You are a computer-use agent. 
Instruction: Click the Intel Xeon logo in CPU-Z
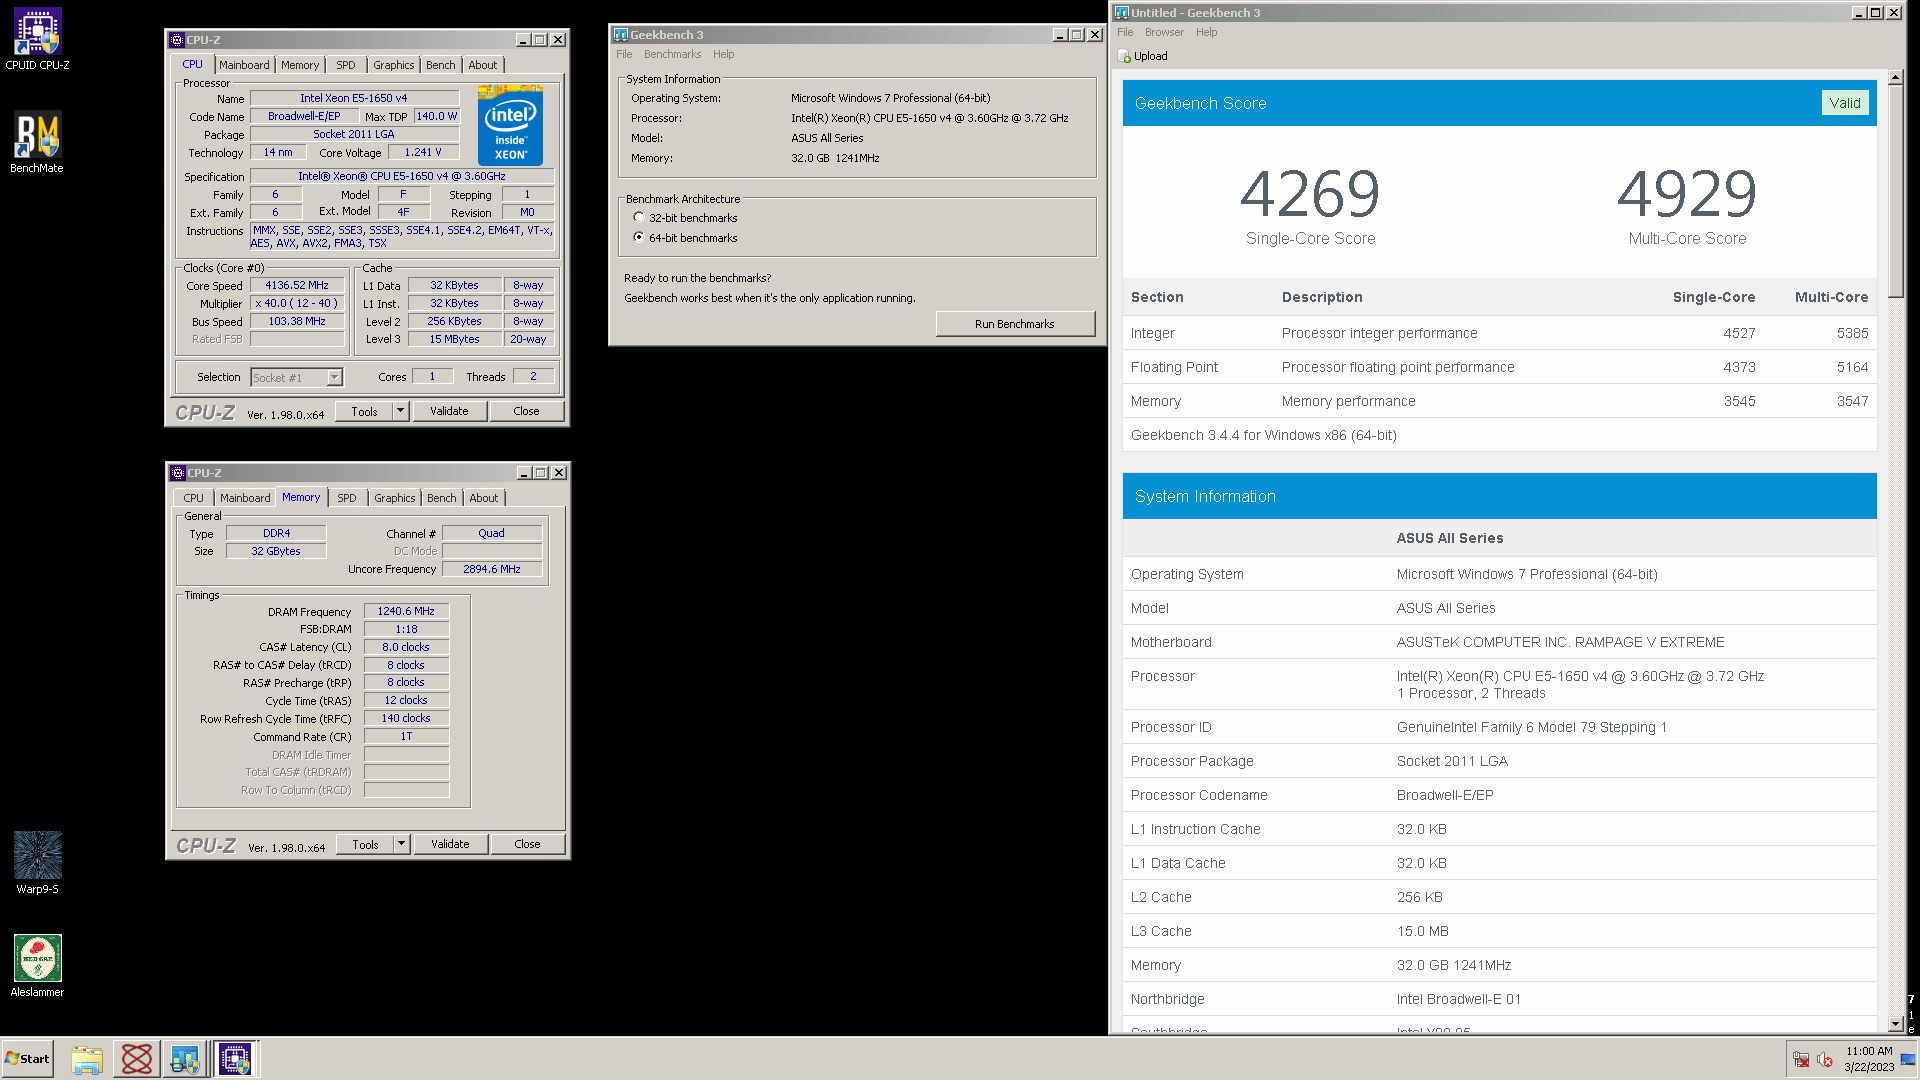510,125
